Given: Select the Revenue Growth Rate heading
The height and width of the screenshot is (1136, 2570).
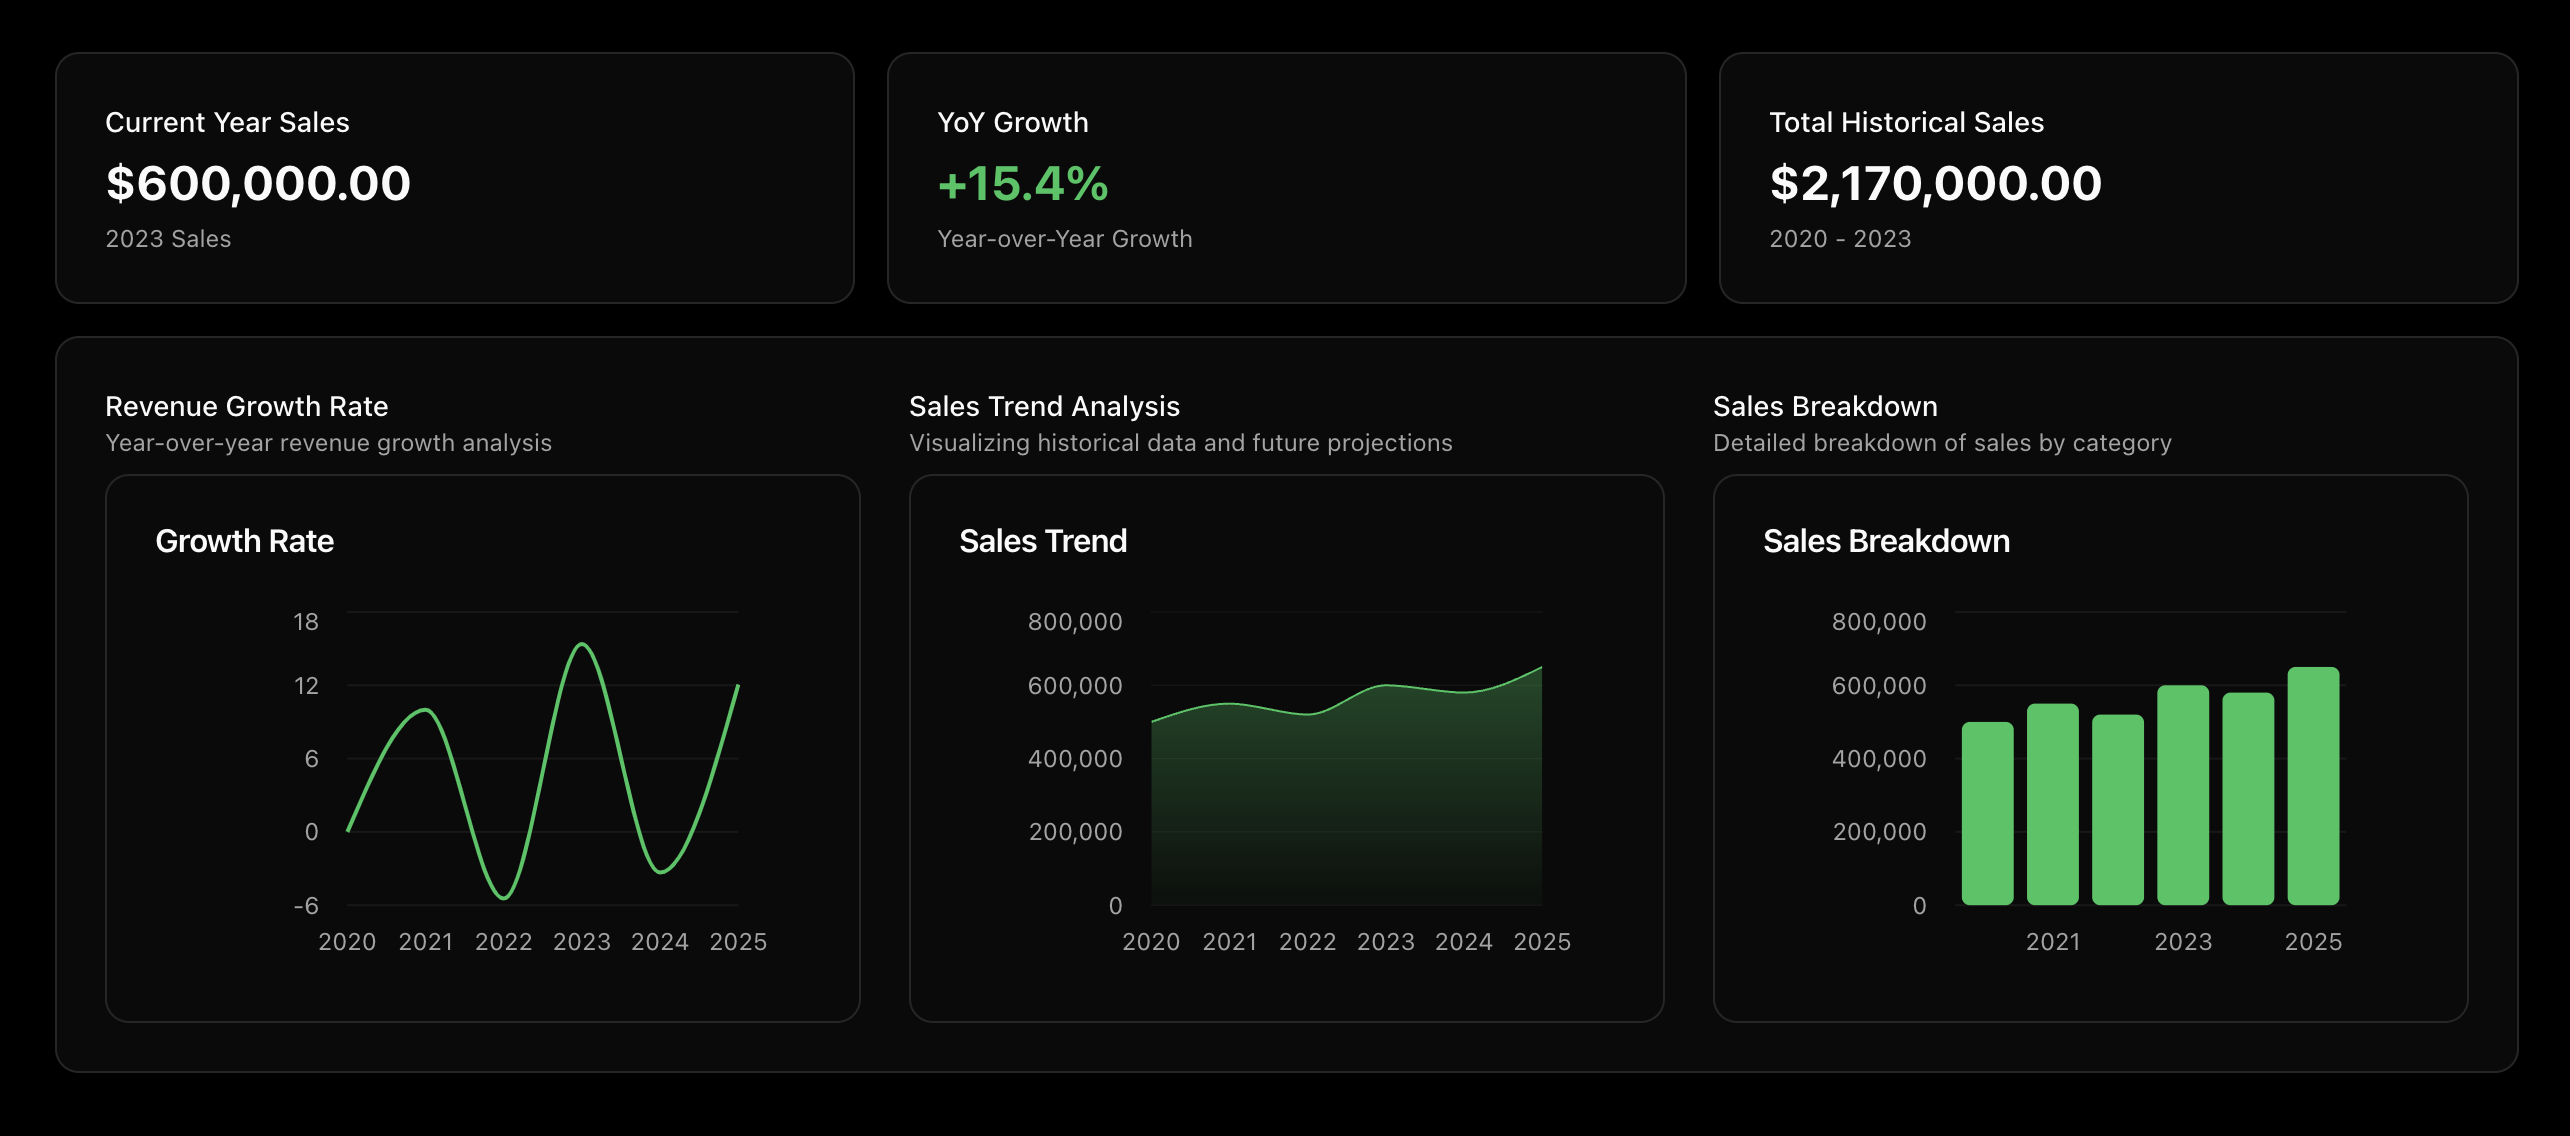Looking at the screenshot, I should pos(246,406).
